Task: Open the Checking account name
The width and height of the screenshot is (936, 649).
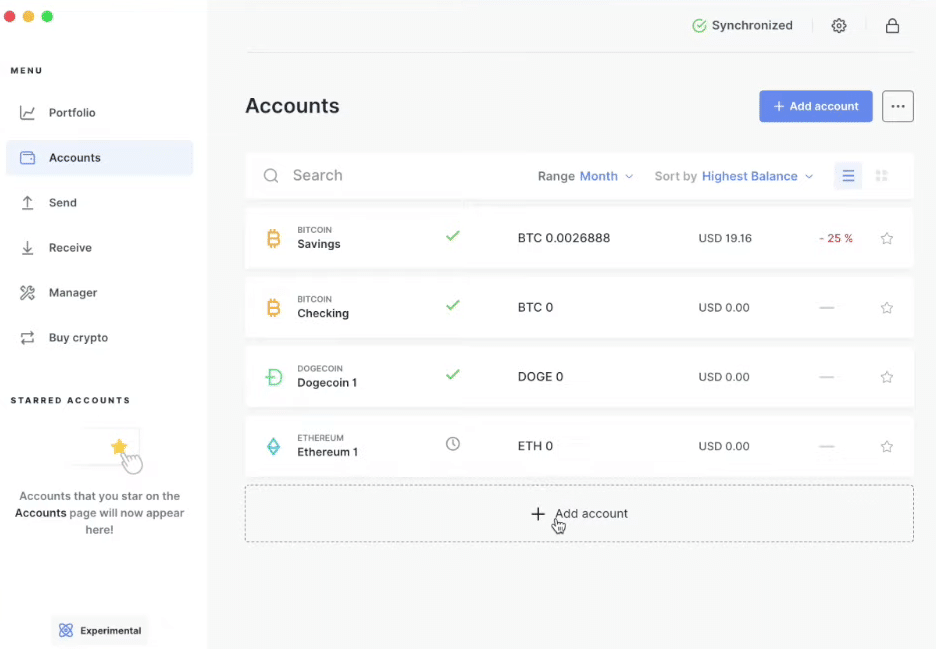Action: 323,313
